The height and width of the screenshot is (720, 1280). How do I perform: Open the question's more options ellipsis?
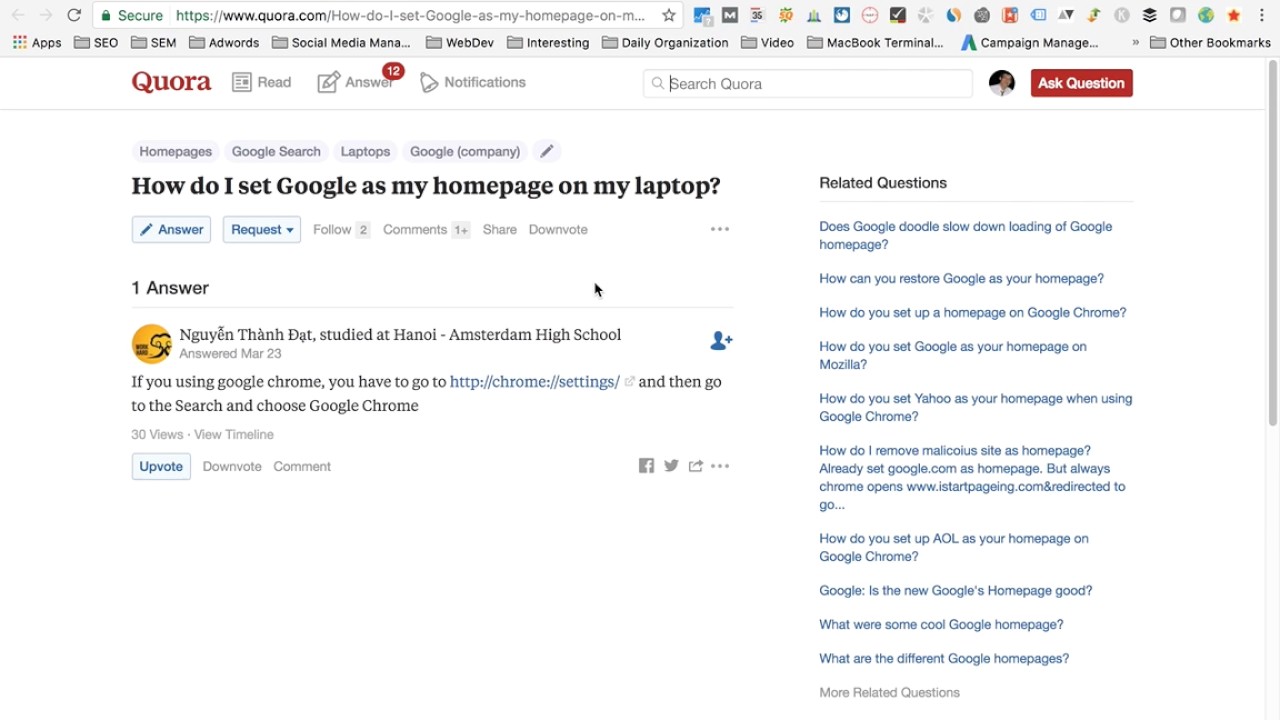[720, 229]
